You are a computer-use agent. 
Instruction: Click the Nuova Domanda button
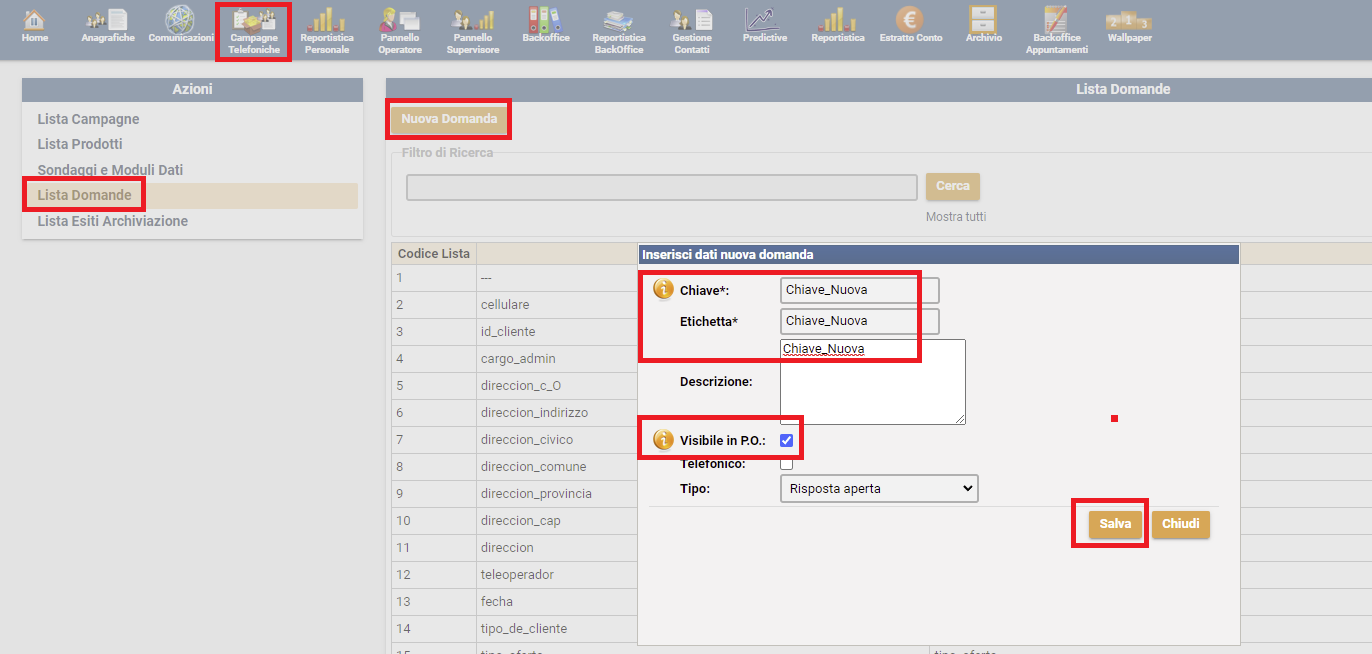[449, 119]
